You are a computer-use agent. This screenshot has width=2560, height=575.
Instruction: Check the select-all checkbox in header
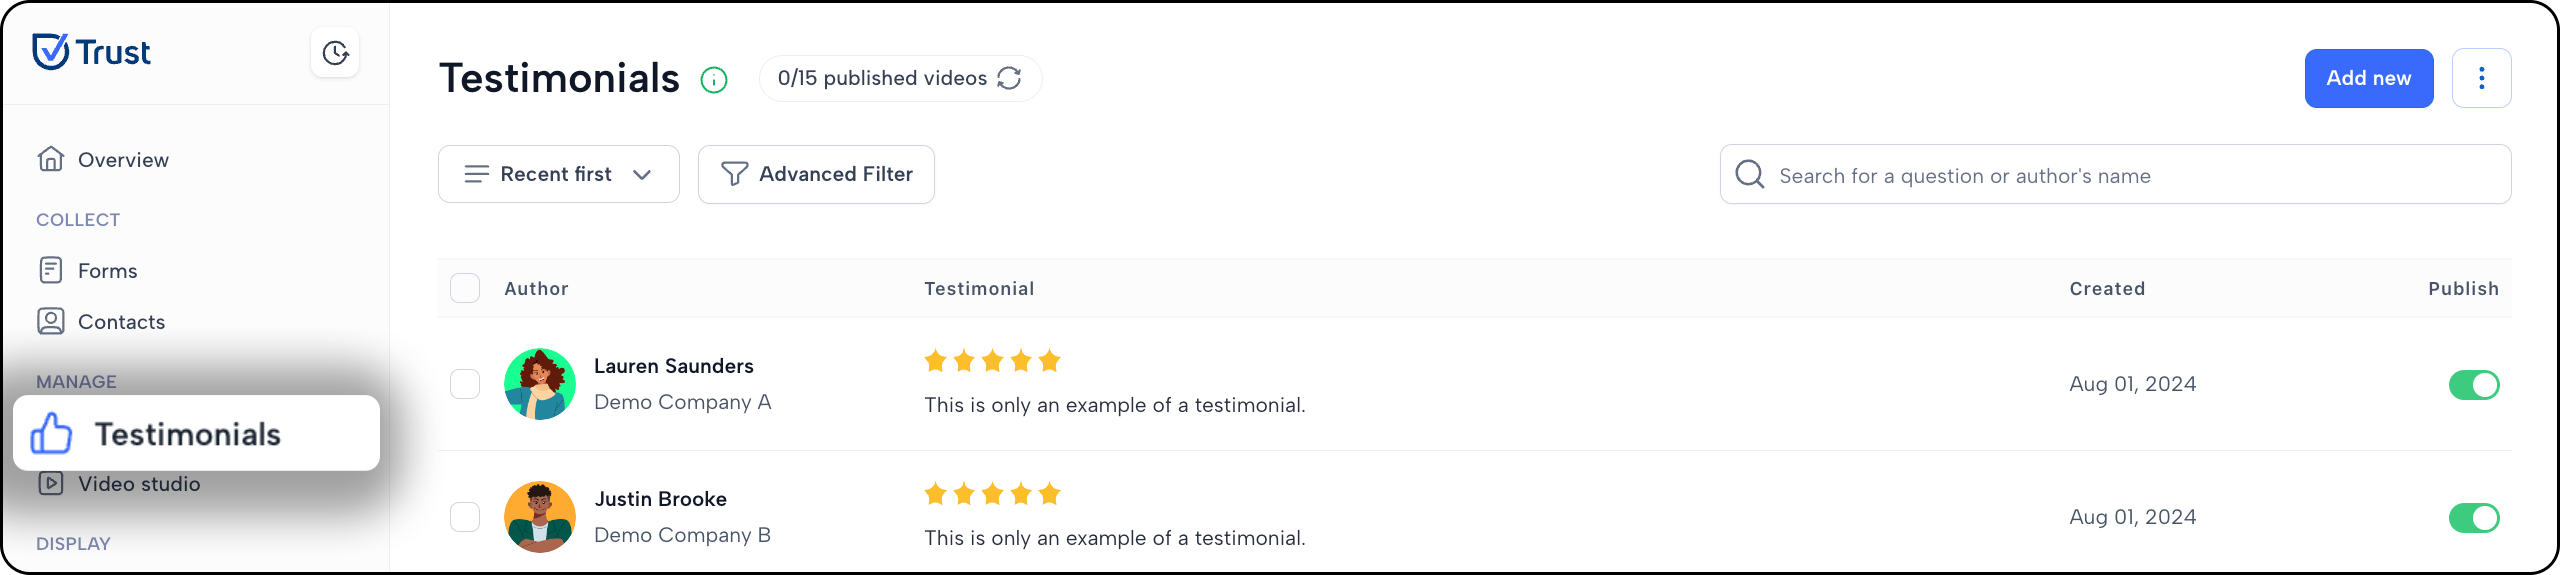(465, 288)
